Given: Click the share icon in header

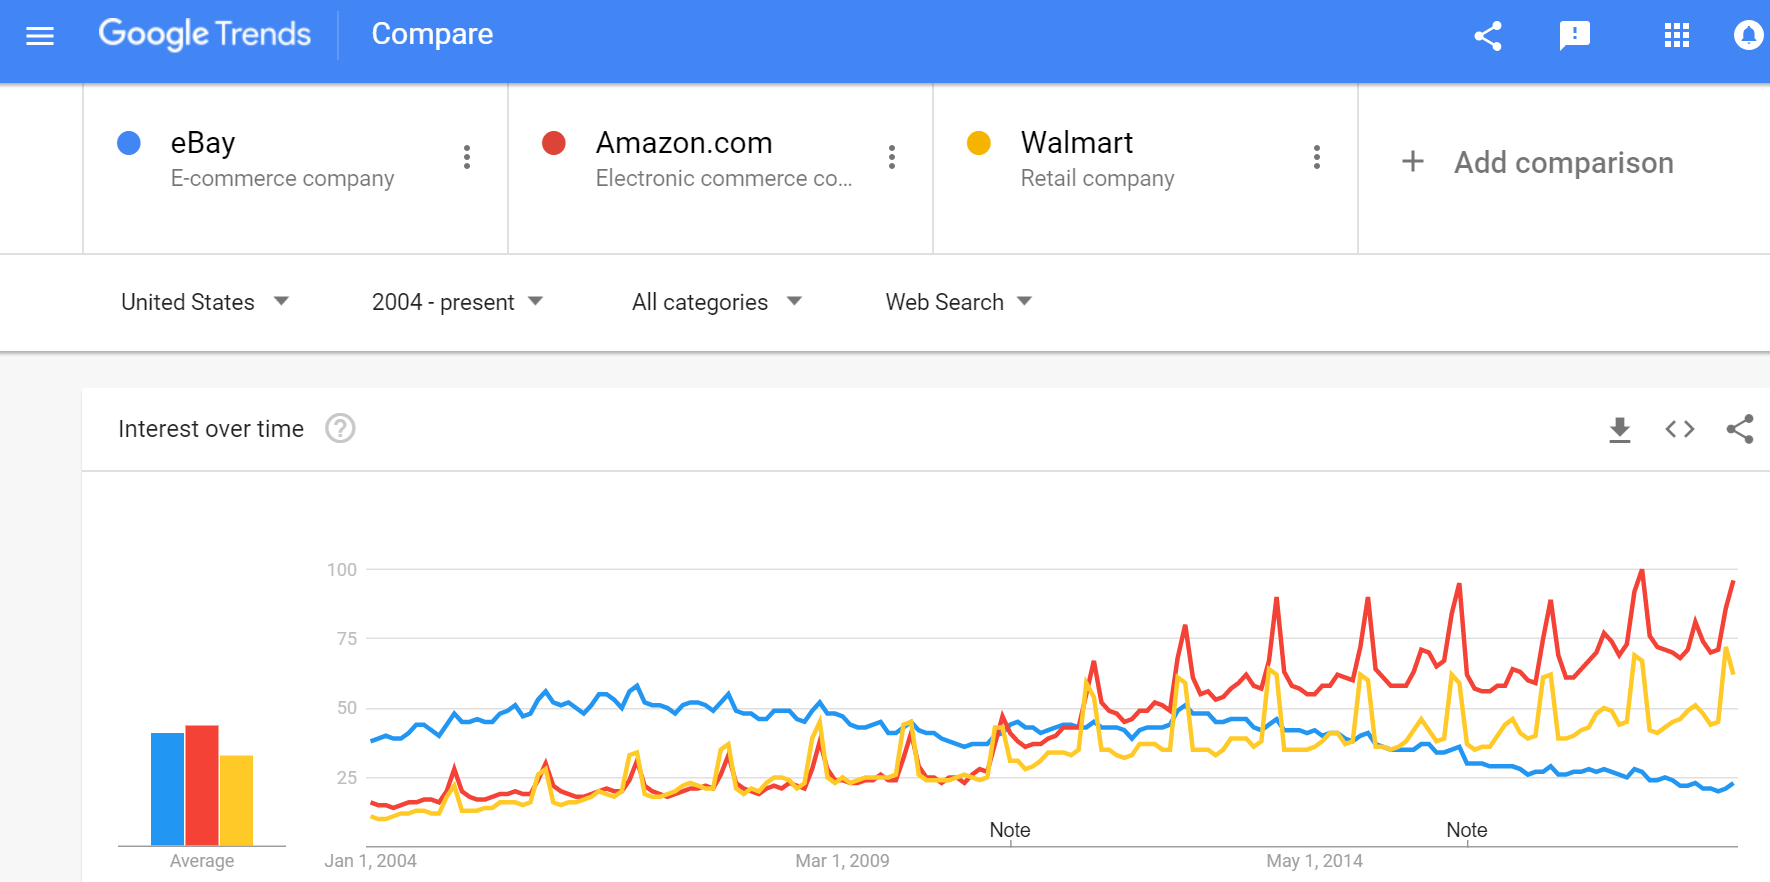Looking at the screenshot, I should 1488,36.
